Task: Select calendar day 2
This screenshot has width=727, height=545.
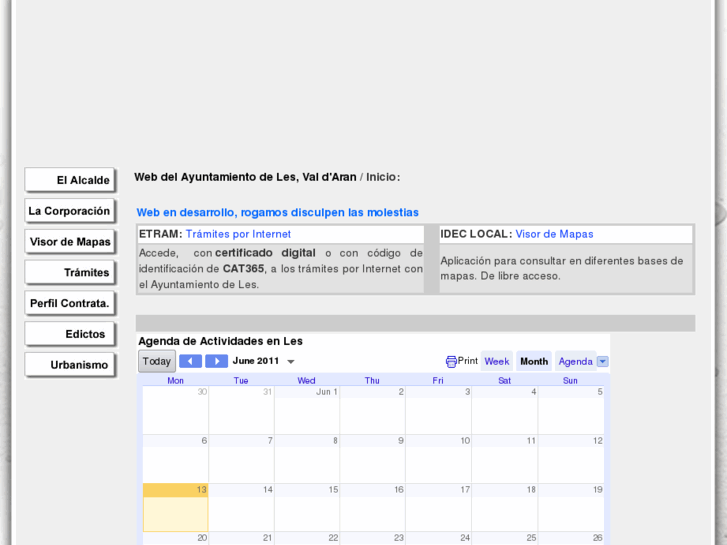Action: 373,410
